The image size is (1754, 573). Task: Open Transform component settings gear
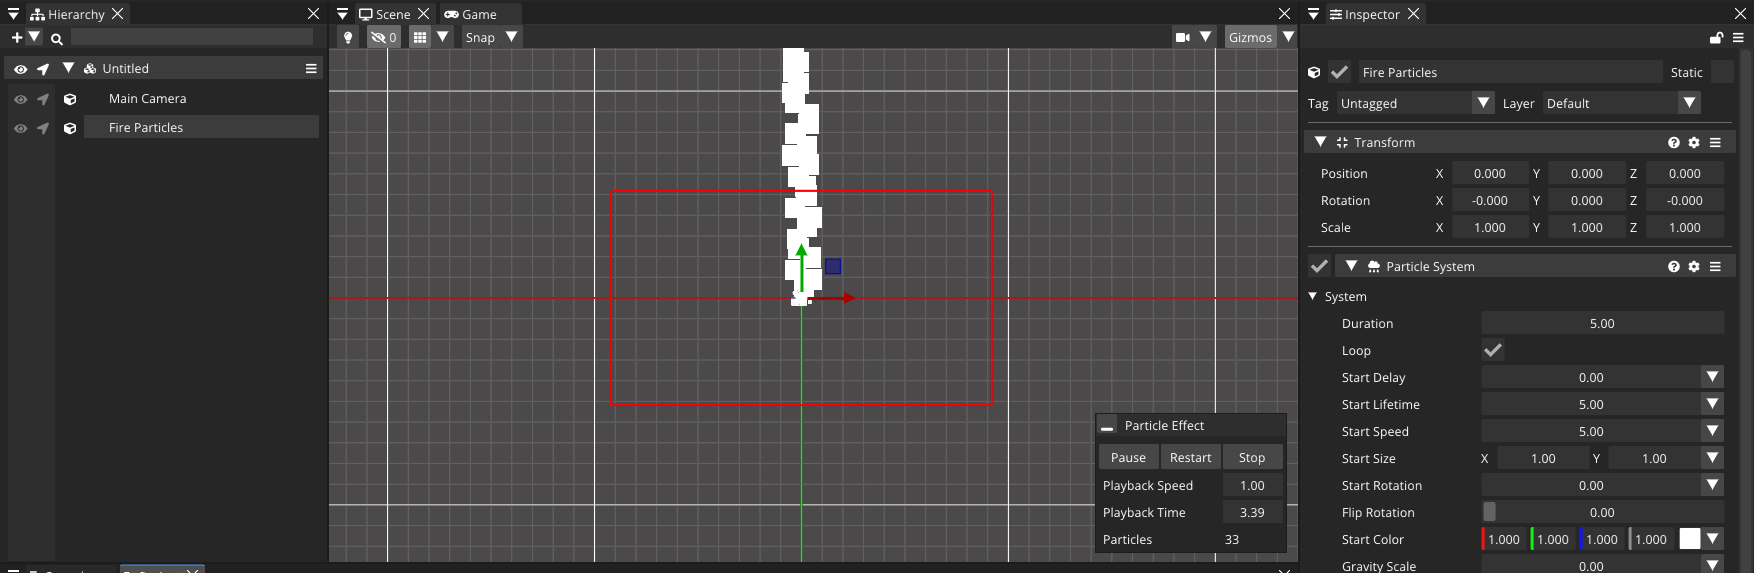click(x=1694, y=143)
